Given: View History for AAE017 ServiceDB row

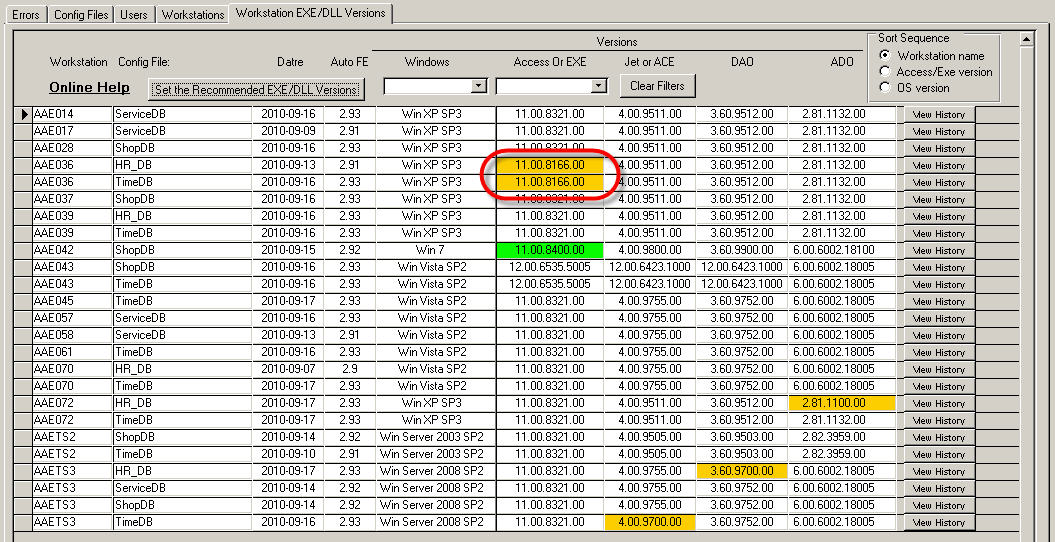Looking at the screenshot, I should tap(939, 131).
